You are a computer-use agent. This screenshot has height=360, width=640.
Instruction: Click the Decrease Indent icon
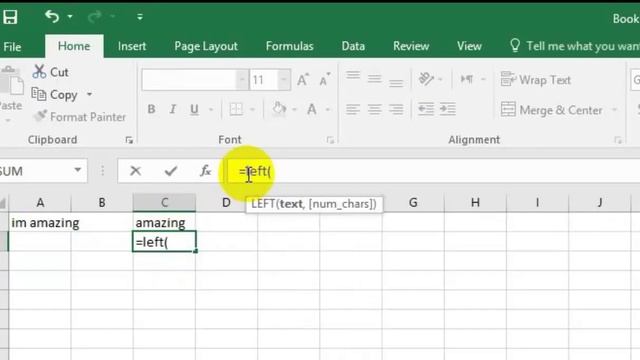point(426,109)
